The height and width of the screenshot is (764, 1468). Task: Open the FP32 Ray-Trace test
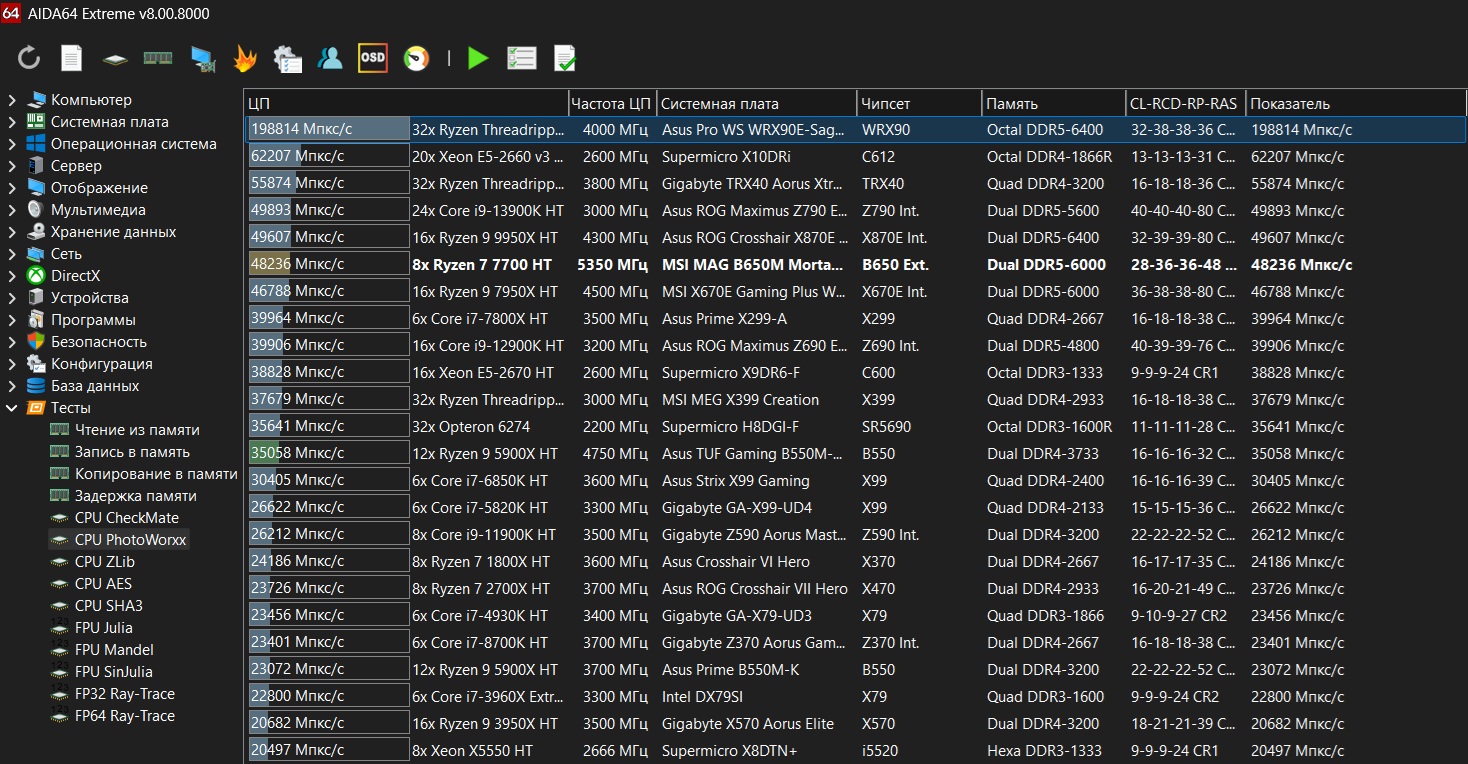[x=125, y=694]
